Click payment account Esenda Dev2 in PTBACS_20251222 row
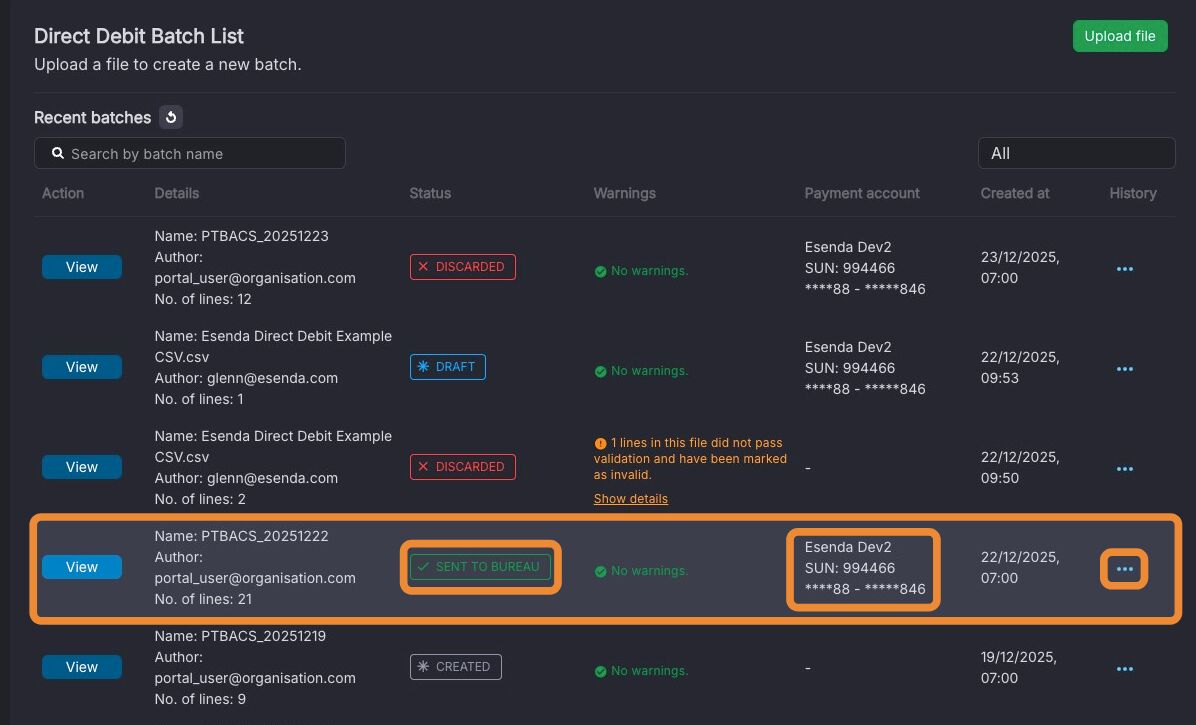The image size is (1196, 725). pos(848,547)
